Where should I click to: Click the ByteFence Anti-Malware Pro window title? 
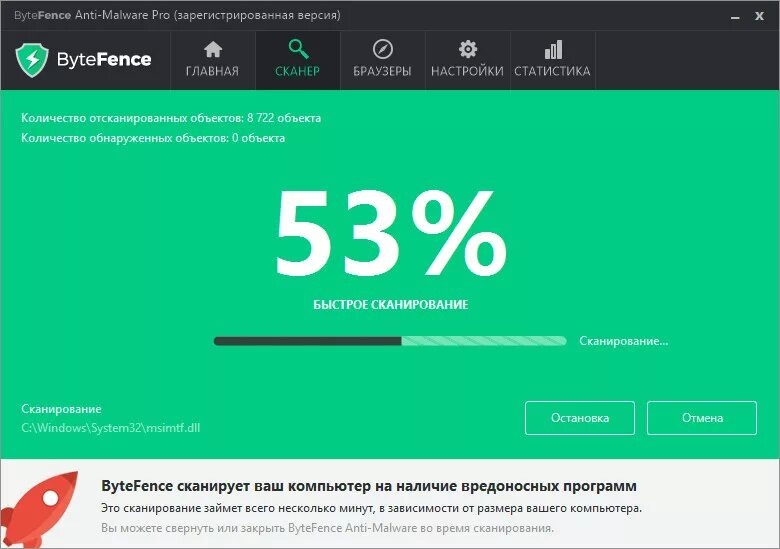177,15
